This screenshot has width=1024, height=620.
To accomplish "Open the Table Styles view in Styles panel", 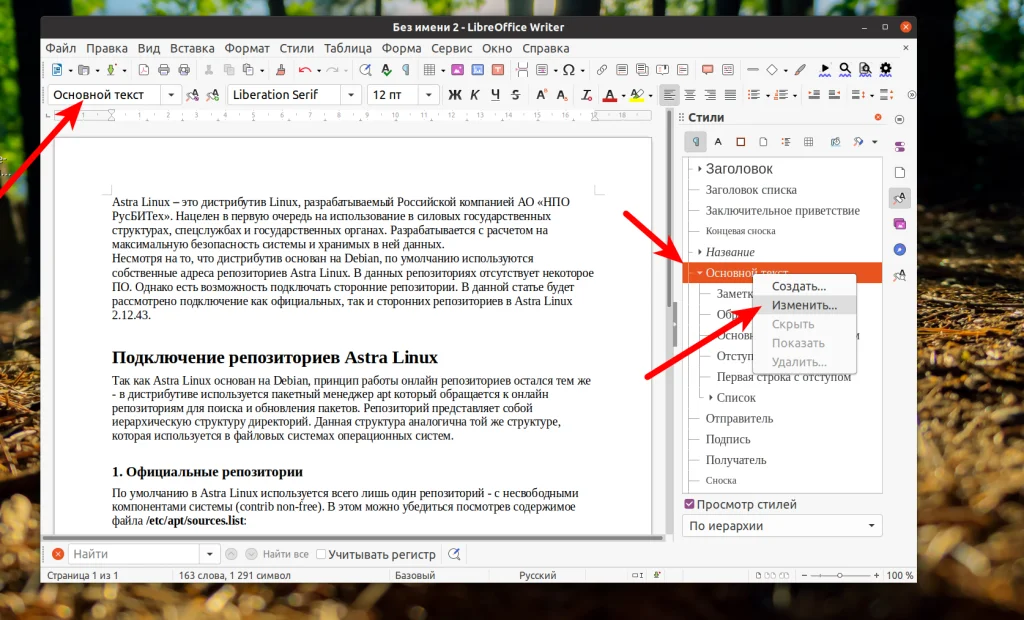I will tap(809, 142).
